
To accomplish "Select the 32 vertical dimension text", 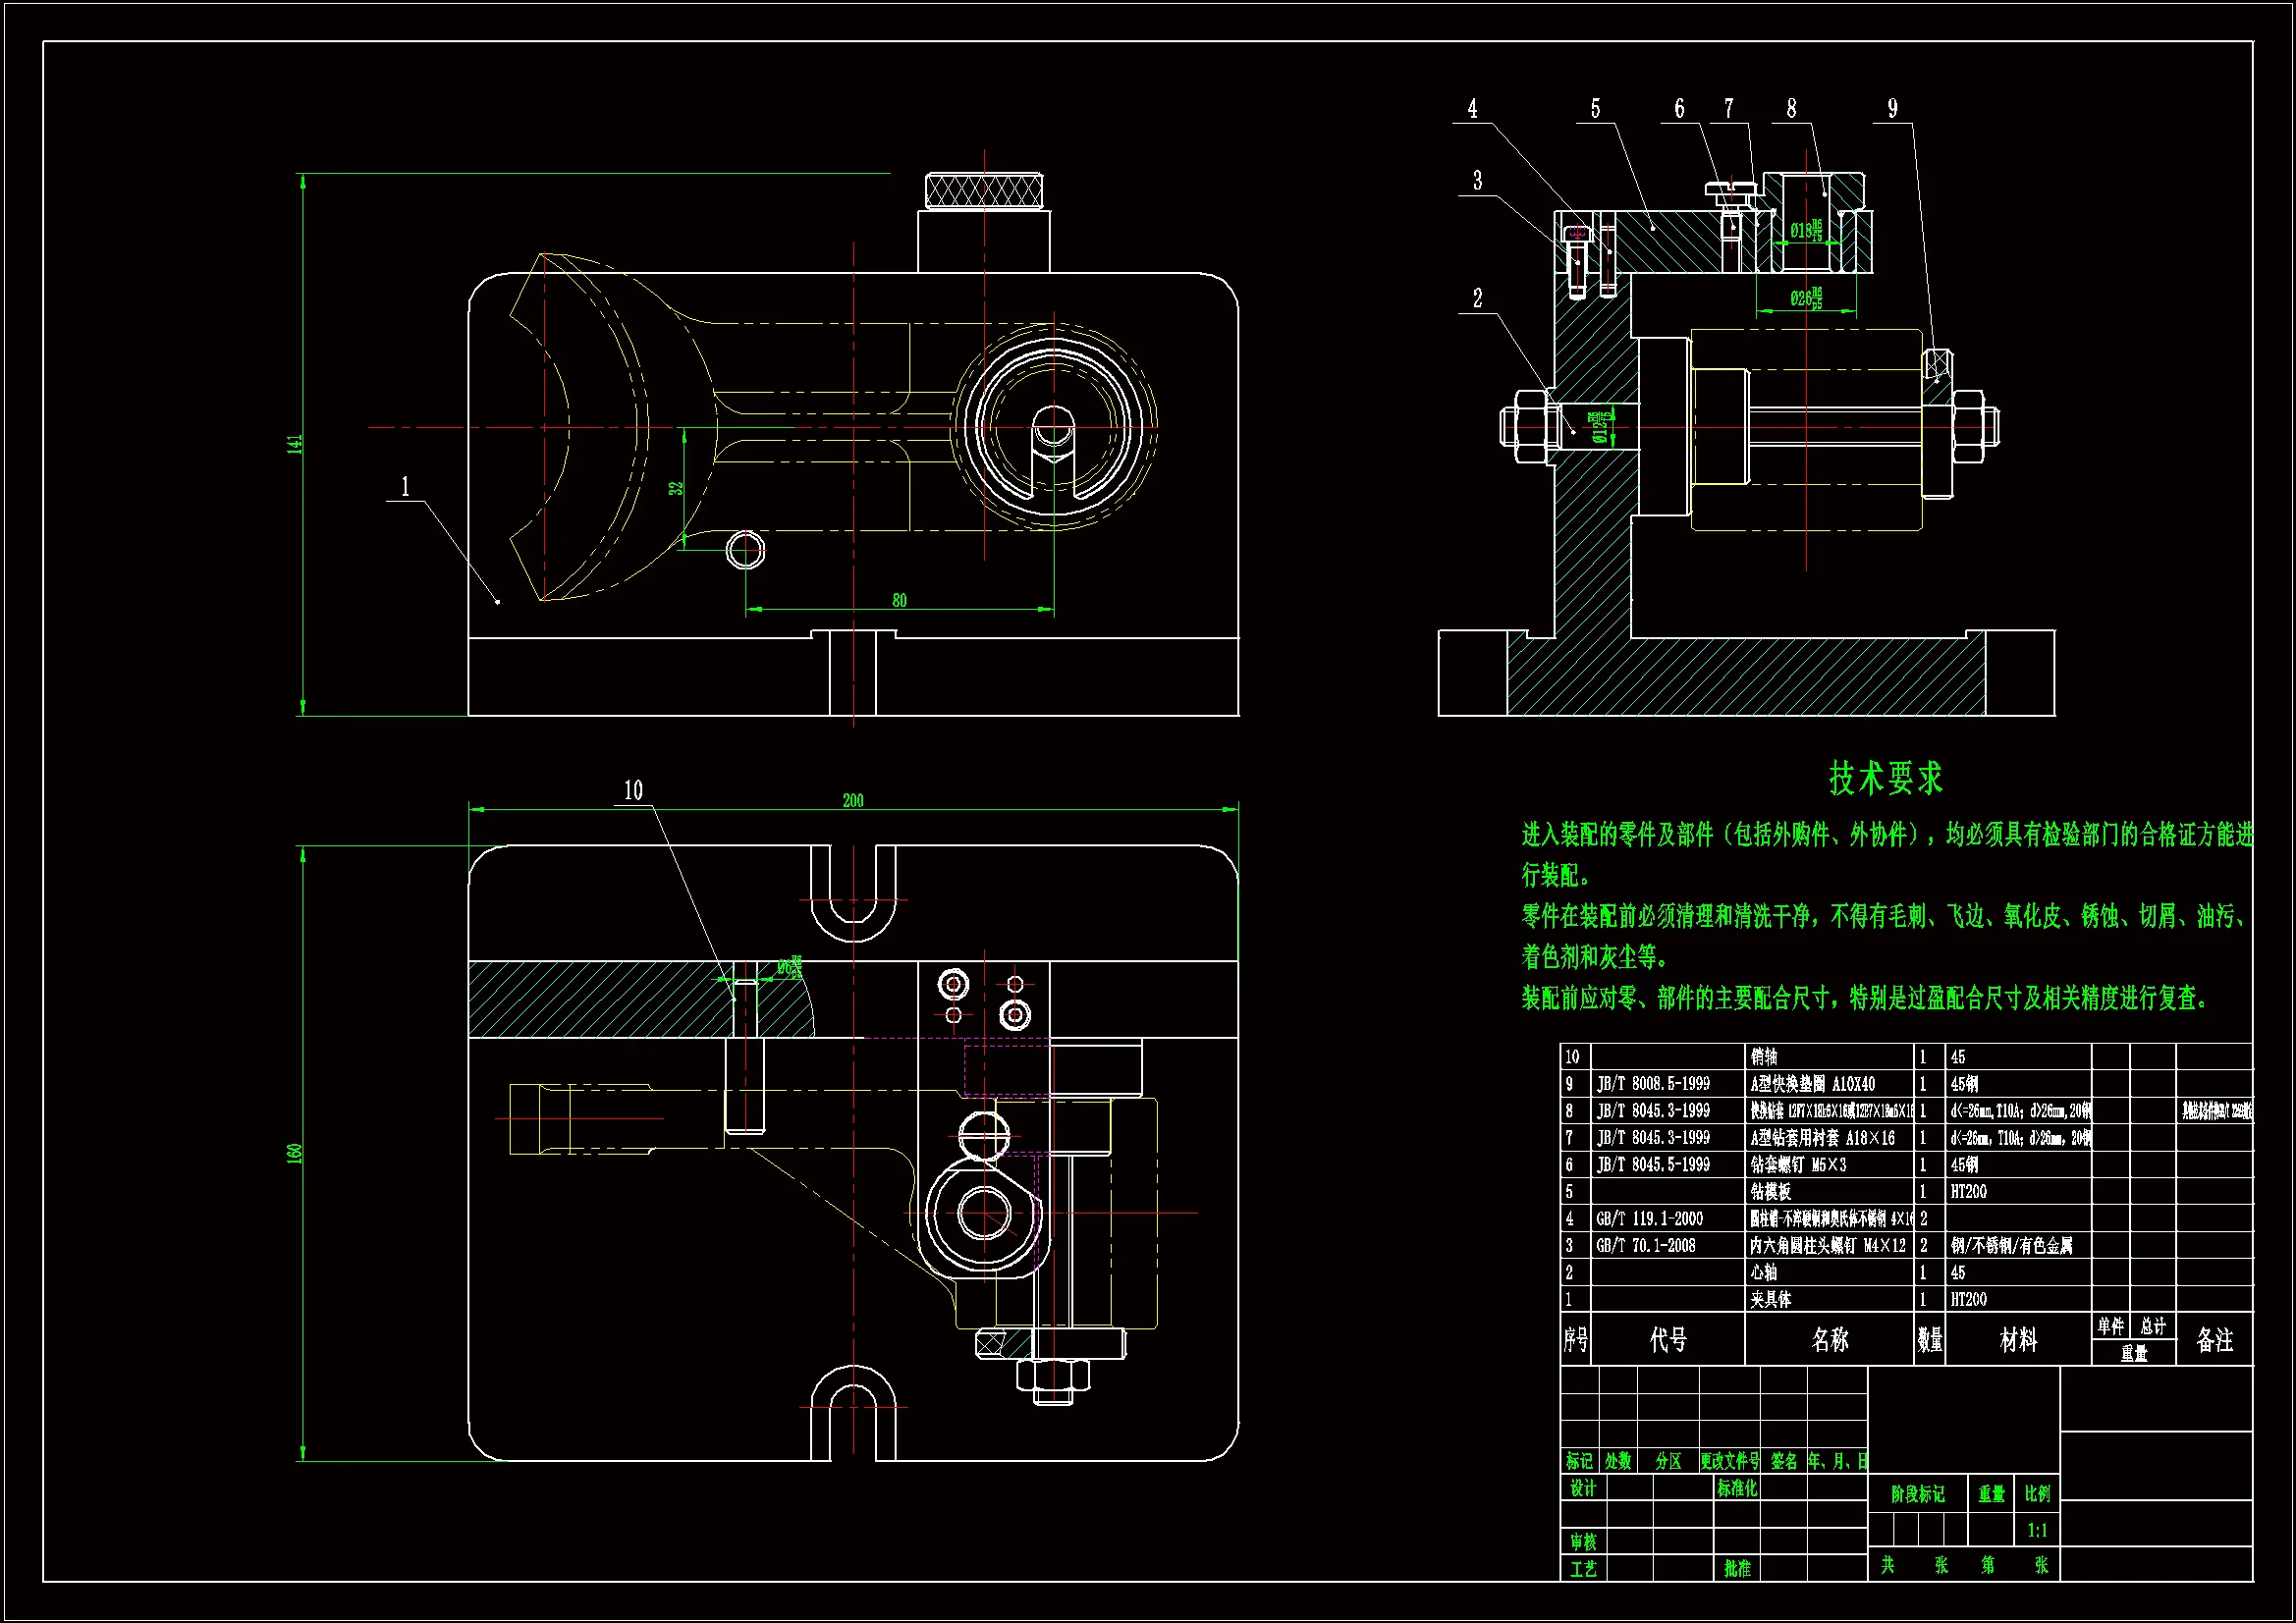I will [676, 488].
